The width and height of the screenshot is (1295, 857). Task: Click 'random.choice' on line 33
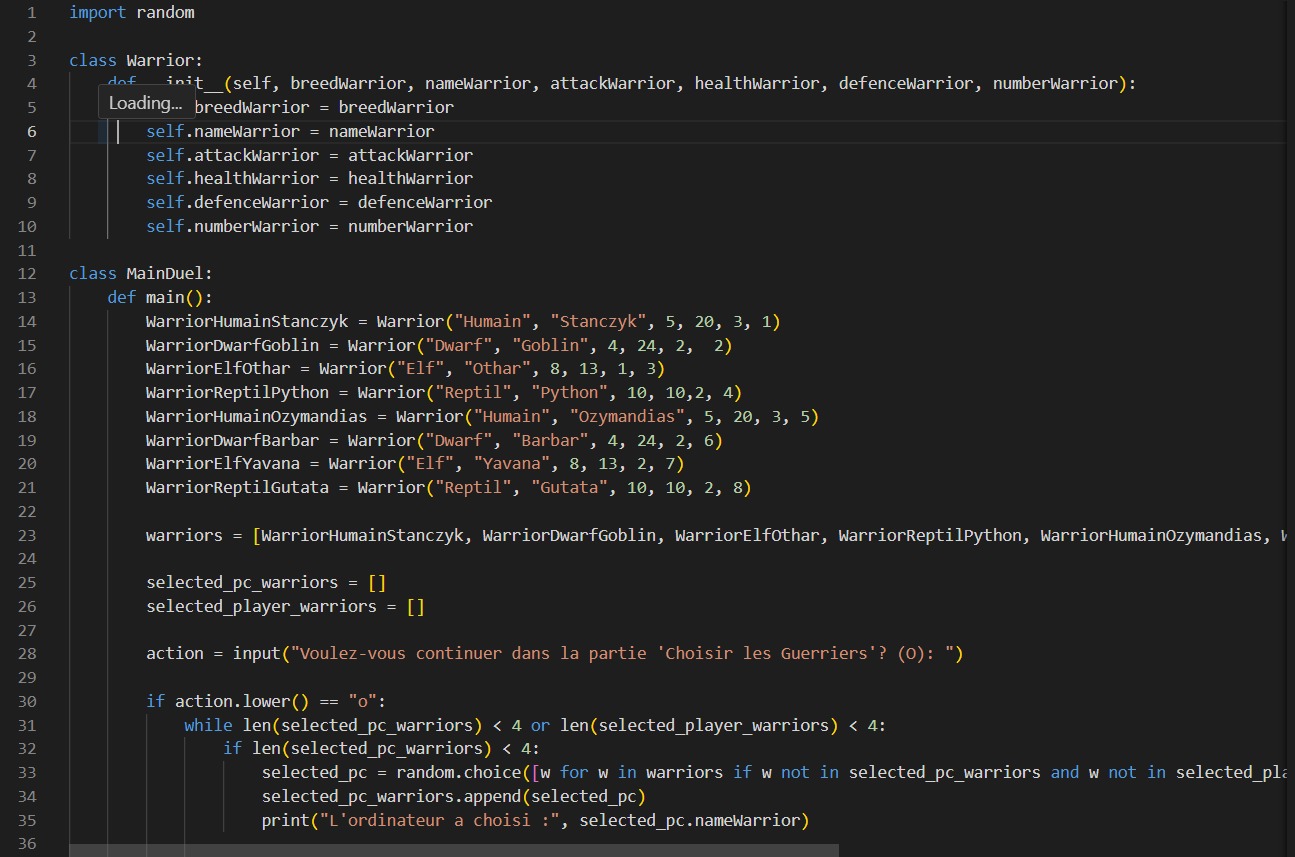click(x=458, y=772)
